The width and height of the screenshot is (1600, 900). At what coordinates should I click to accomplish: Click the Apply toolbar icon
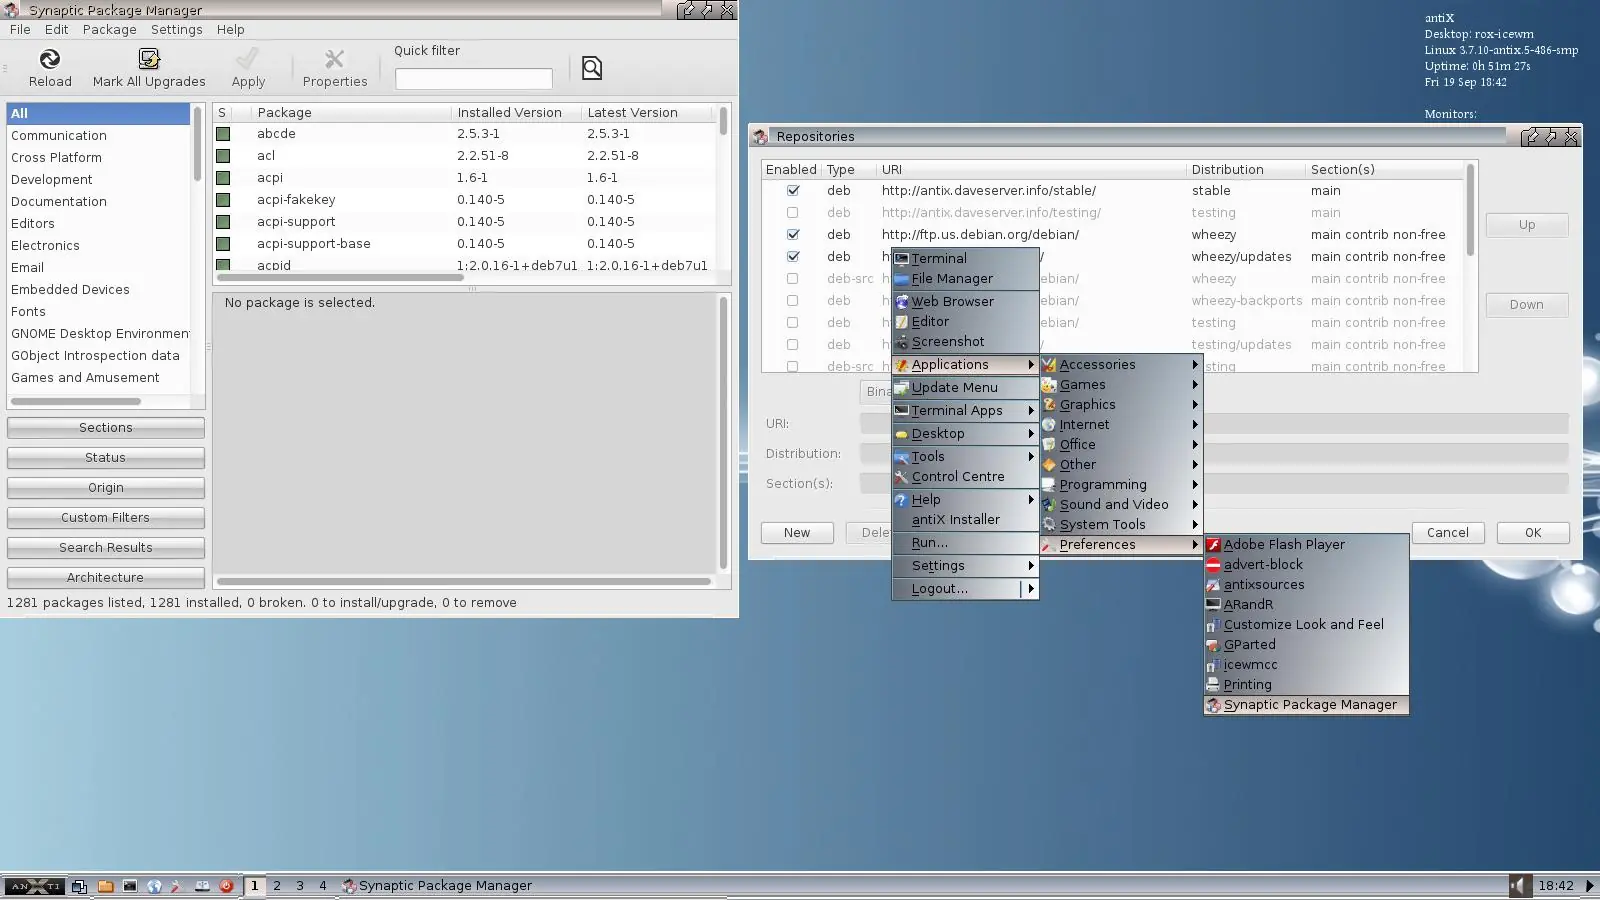[x=248, y=59]
